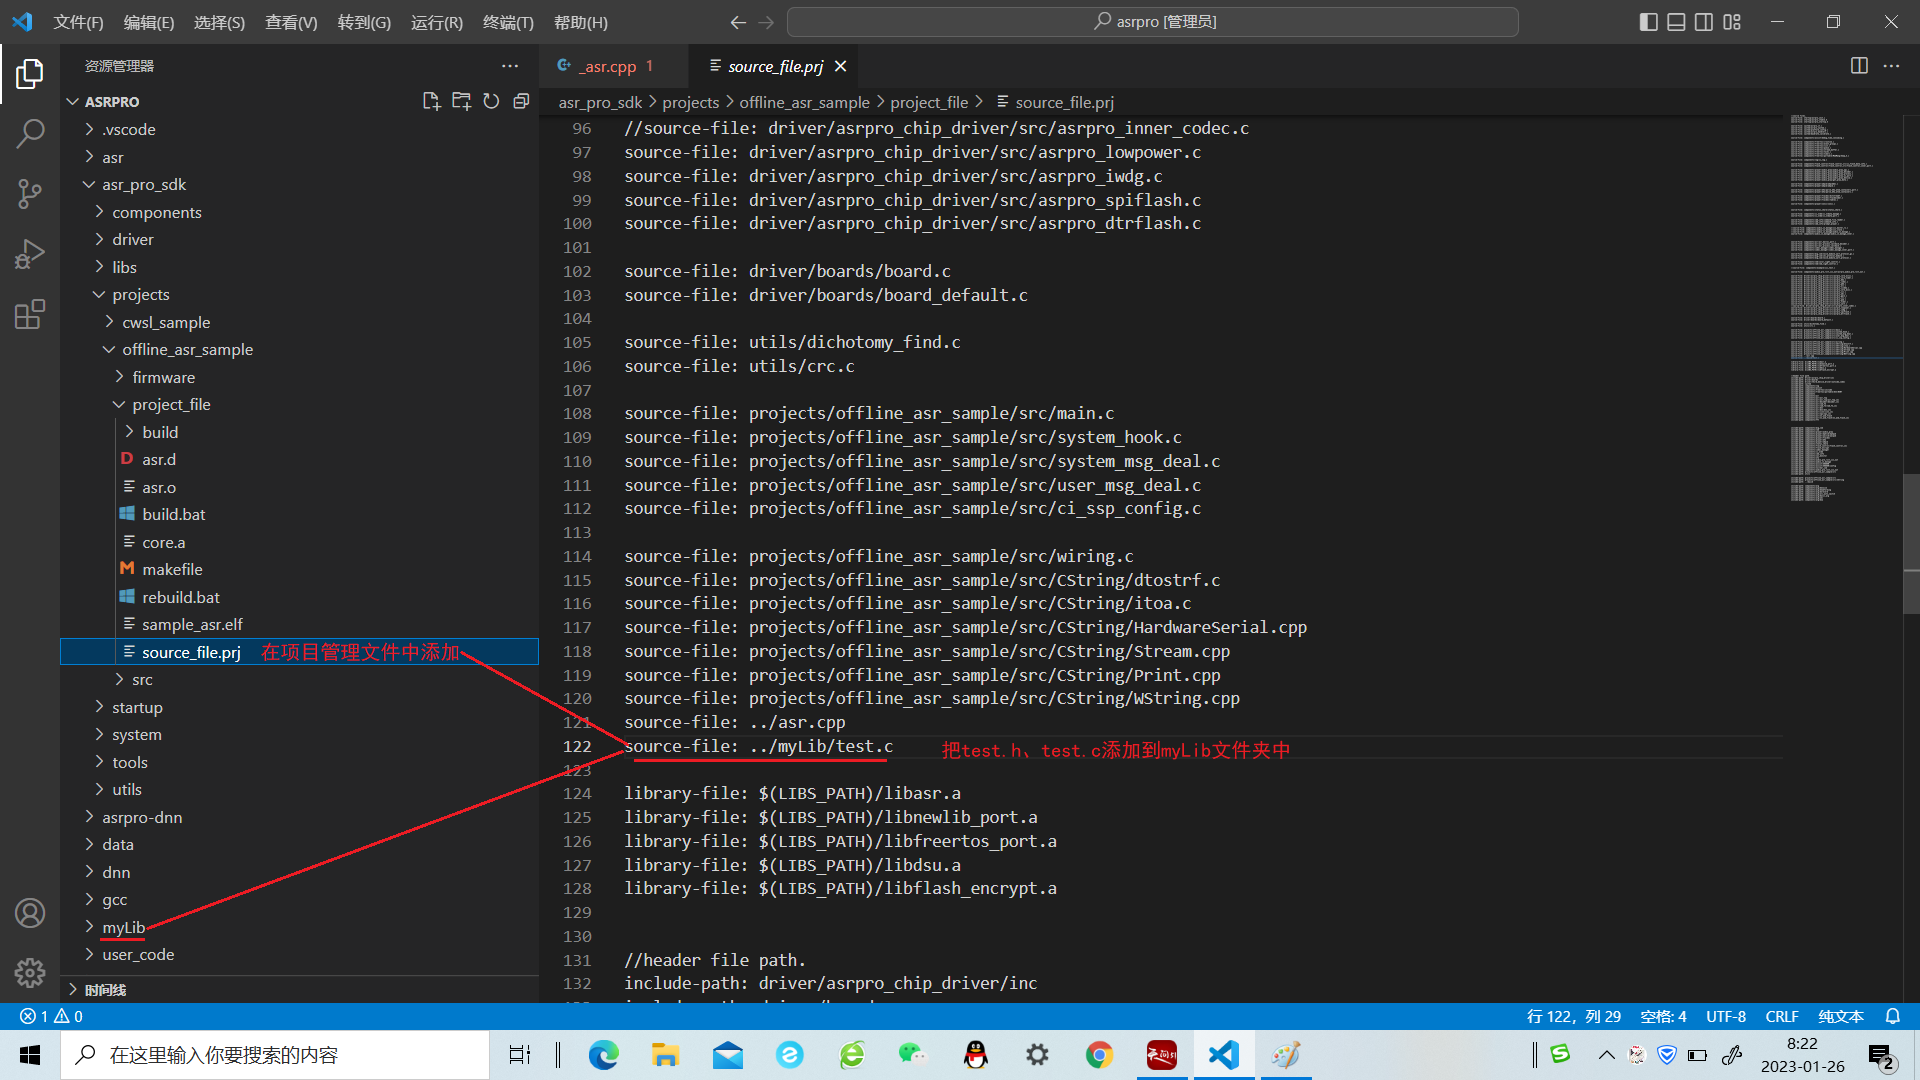Toggle bottom panel layout button
This screenshot has height=1080, width=1920.
point(1676,22)
